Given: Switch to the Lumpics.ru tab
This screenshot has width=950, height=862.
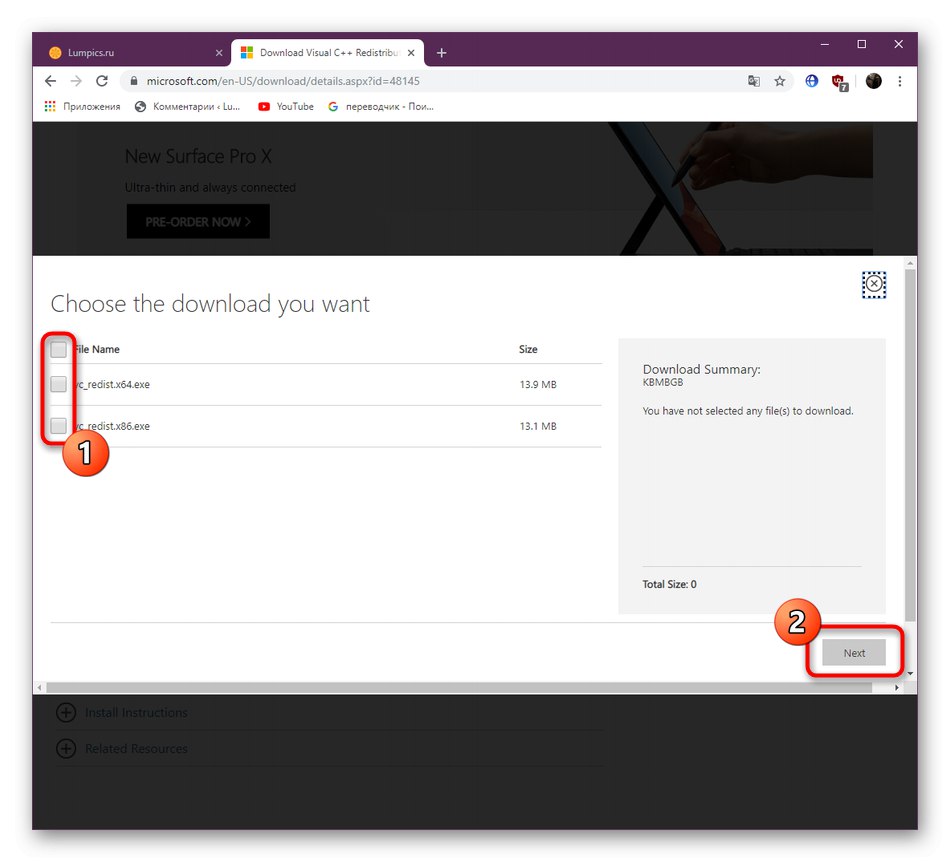Looking at the screenshot, I should tap(131, 53).
